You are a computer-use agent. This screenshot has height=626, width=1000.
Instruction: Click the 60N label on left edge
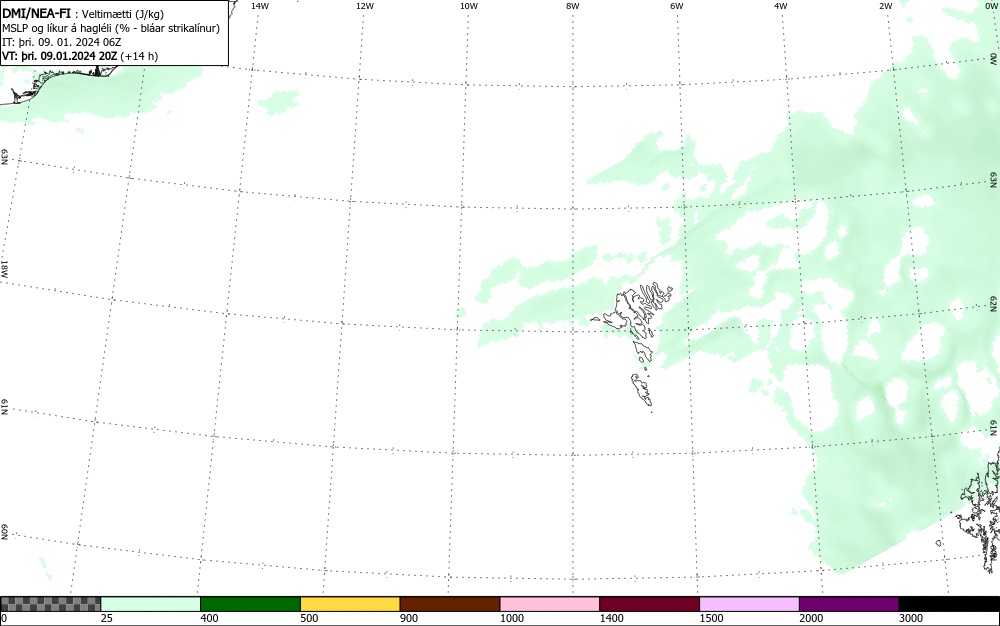4,532
